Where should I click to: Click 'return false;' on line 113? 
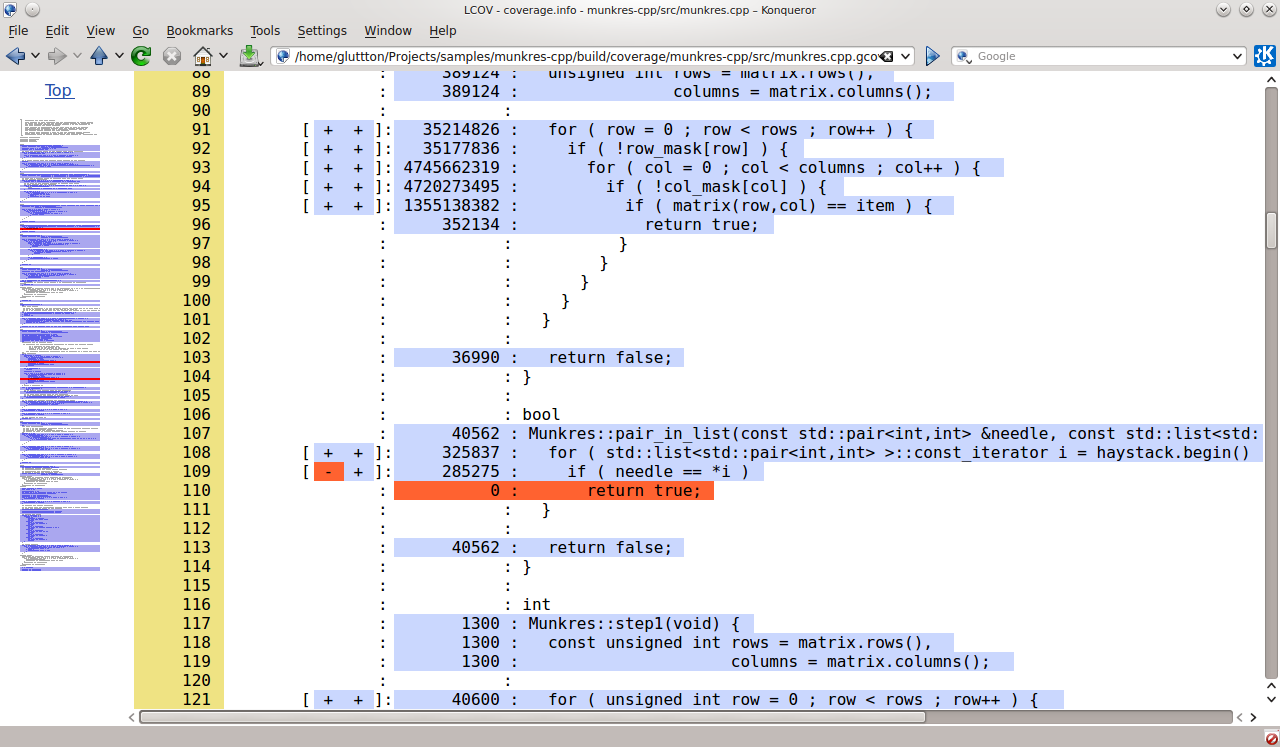pos(610,547)
